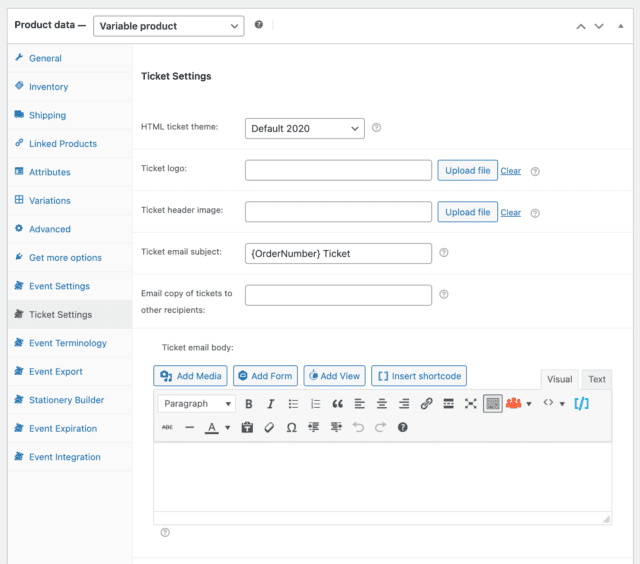This screenshot has width=640, height=564.
Task: Insert a blockquote in the email body
Action: click(337, 404)
